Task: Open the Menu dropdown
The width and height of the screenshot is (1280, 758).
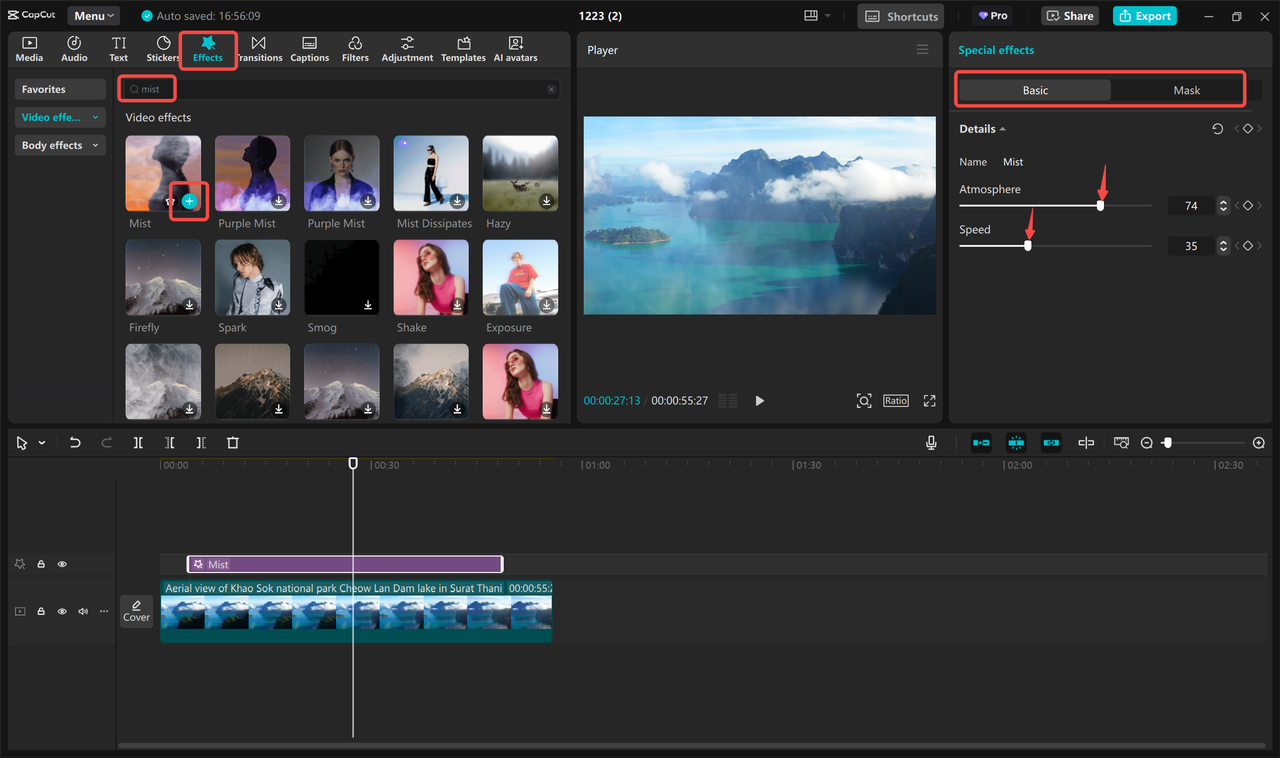Action: click(x=93, y=16)
